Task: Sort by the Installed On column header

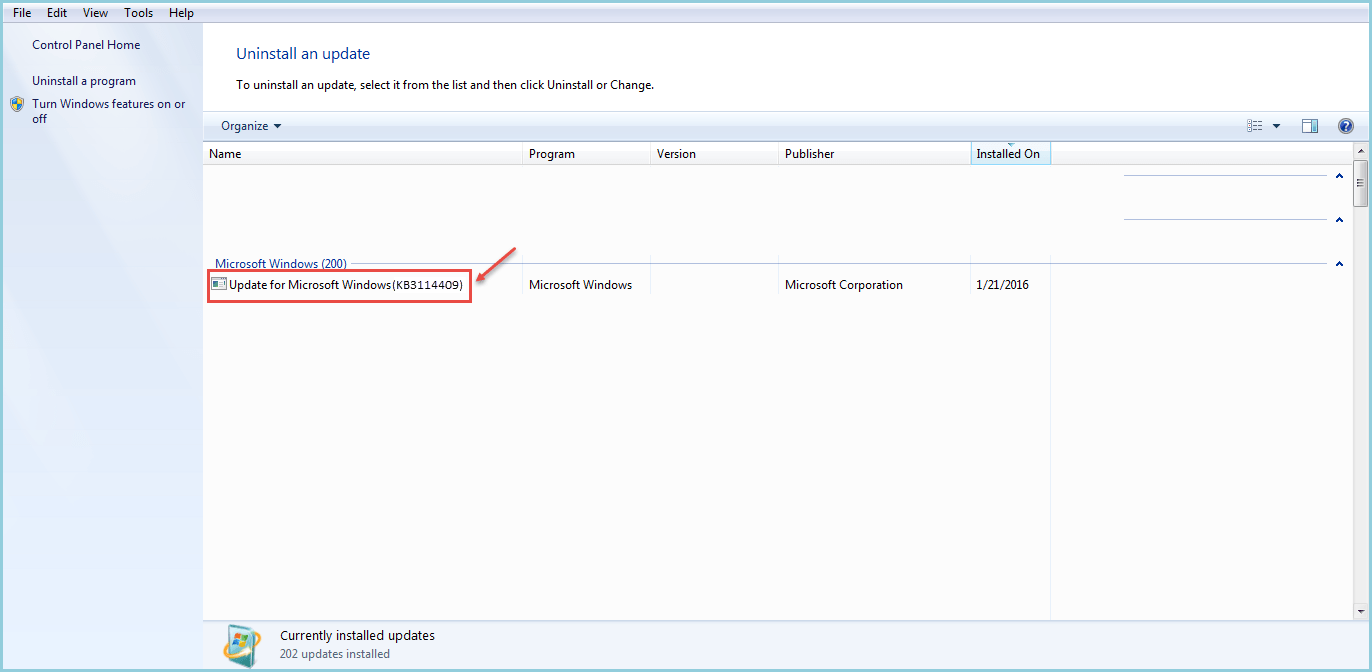Action: point(1011,154)
